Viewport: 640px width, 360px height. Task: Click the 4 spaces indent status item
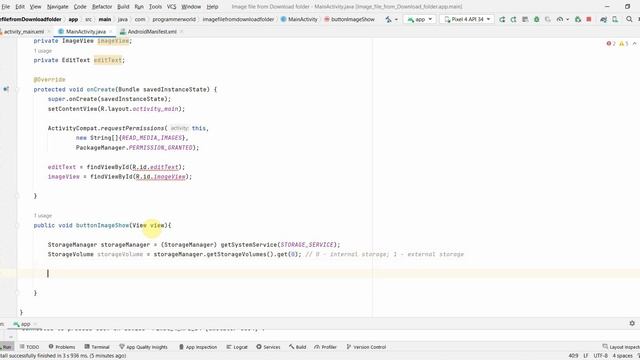(622, 356)
